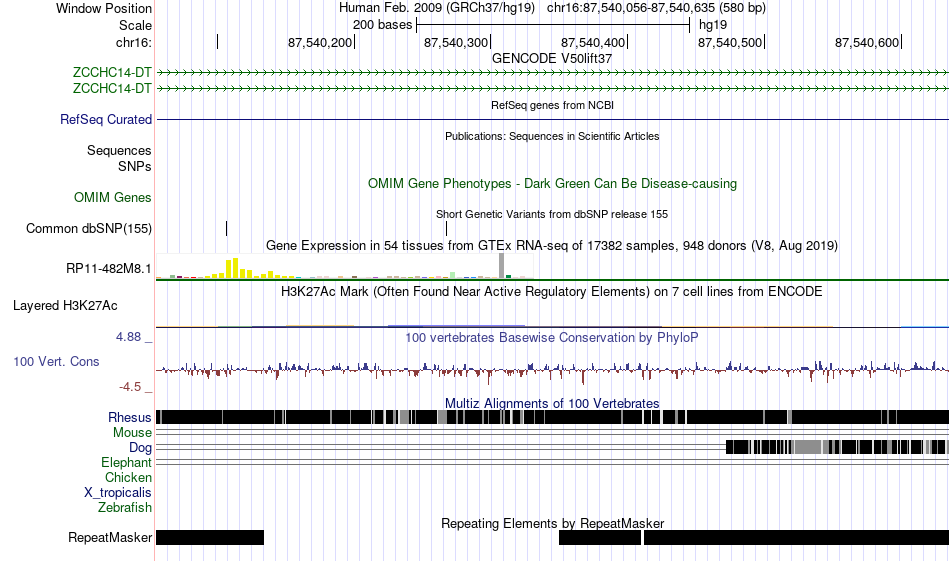Select the Zebrafish alignment row label
Screen dimensions: 950x561
pyautogui.click(x=125, y=507)
